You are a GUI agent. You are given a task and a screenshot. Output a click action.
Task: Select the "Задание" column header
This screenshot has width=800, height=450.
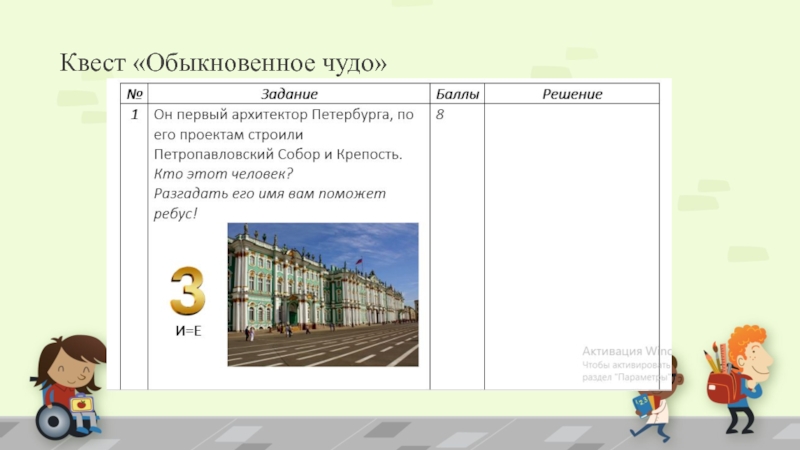click(289, 94)
